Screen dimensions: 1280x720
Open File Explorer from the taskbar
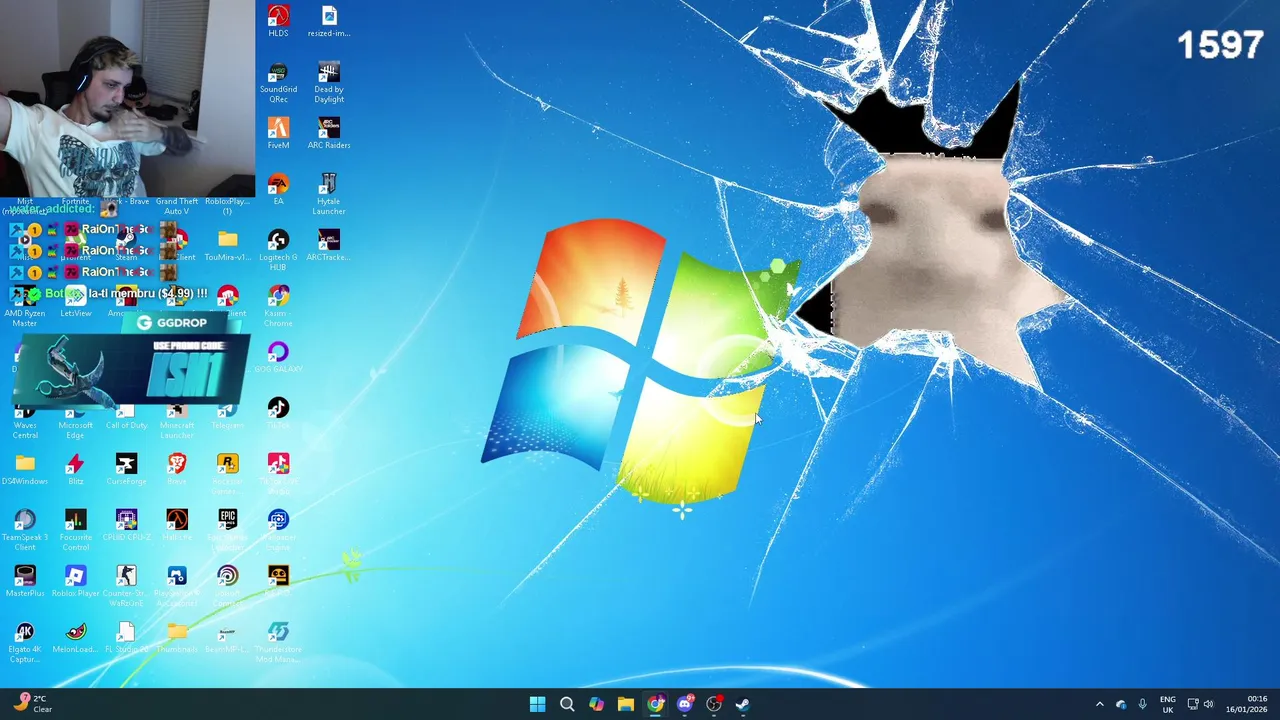625,704
